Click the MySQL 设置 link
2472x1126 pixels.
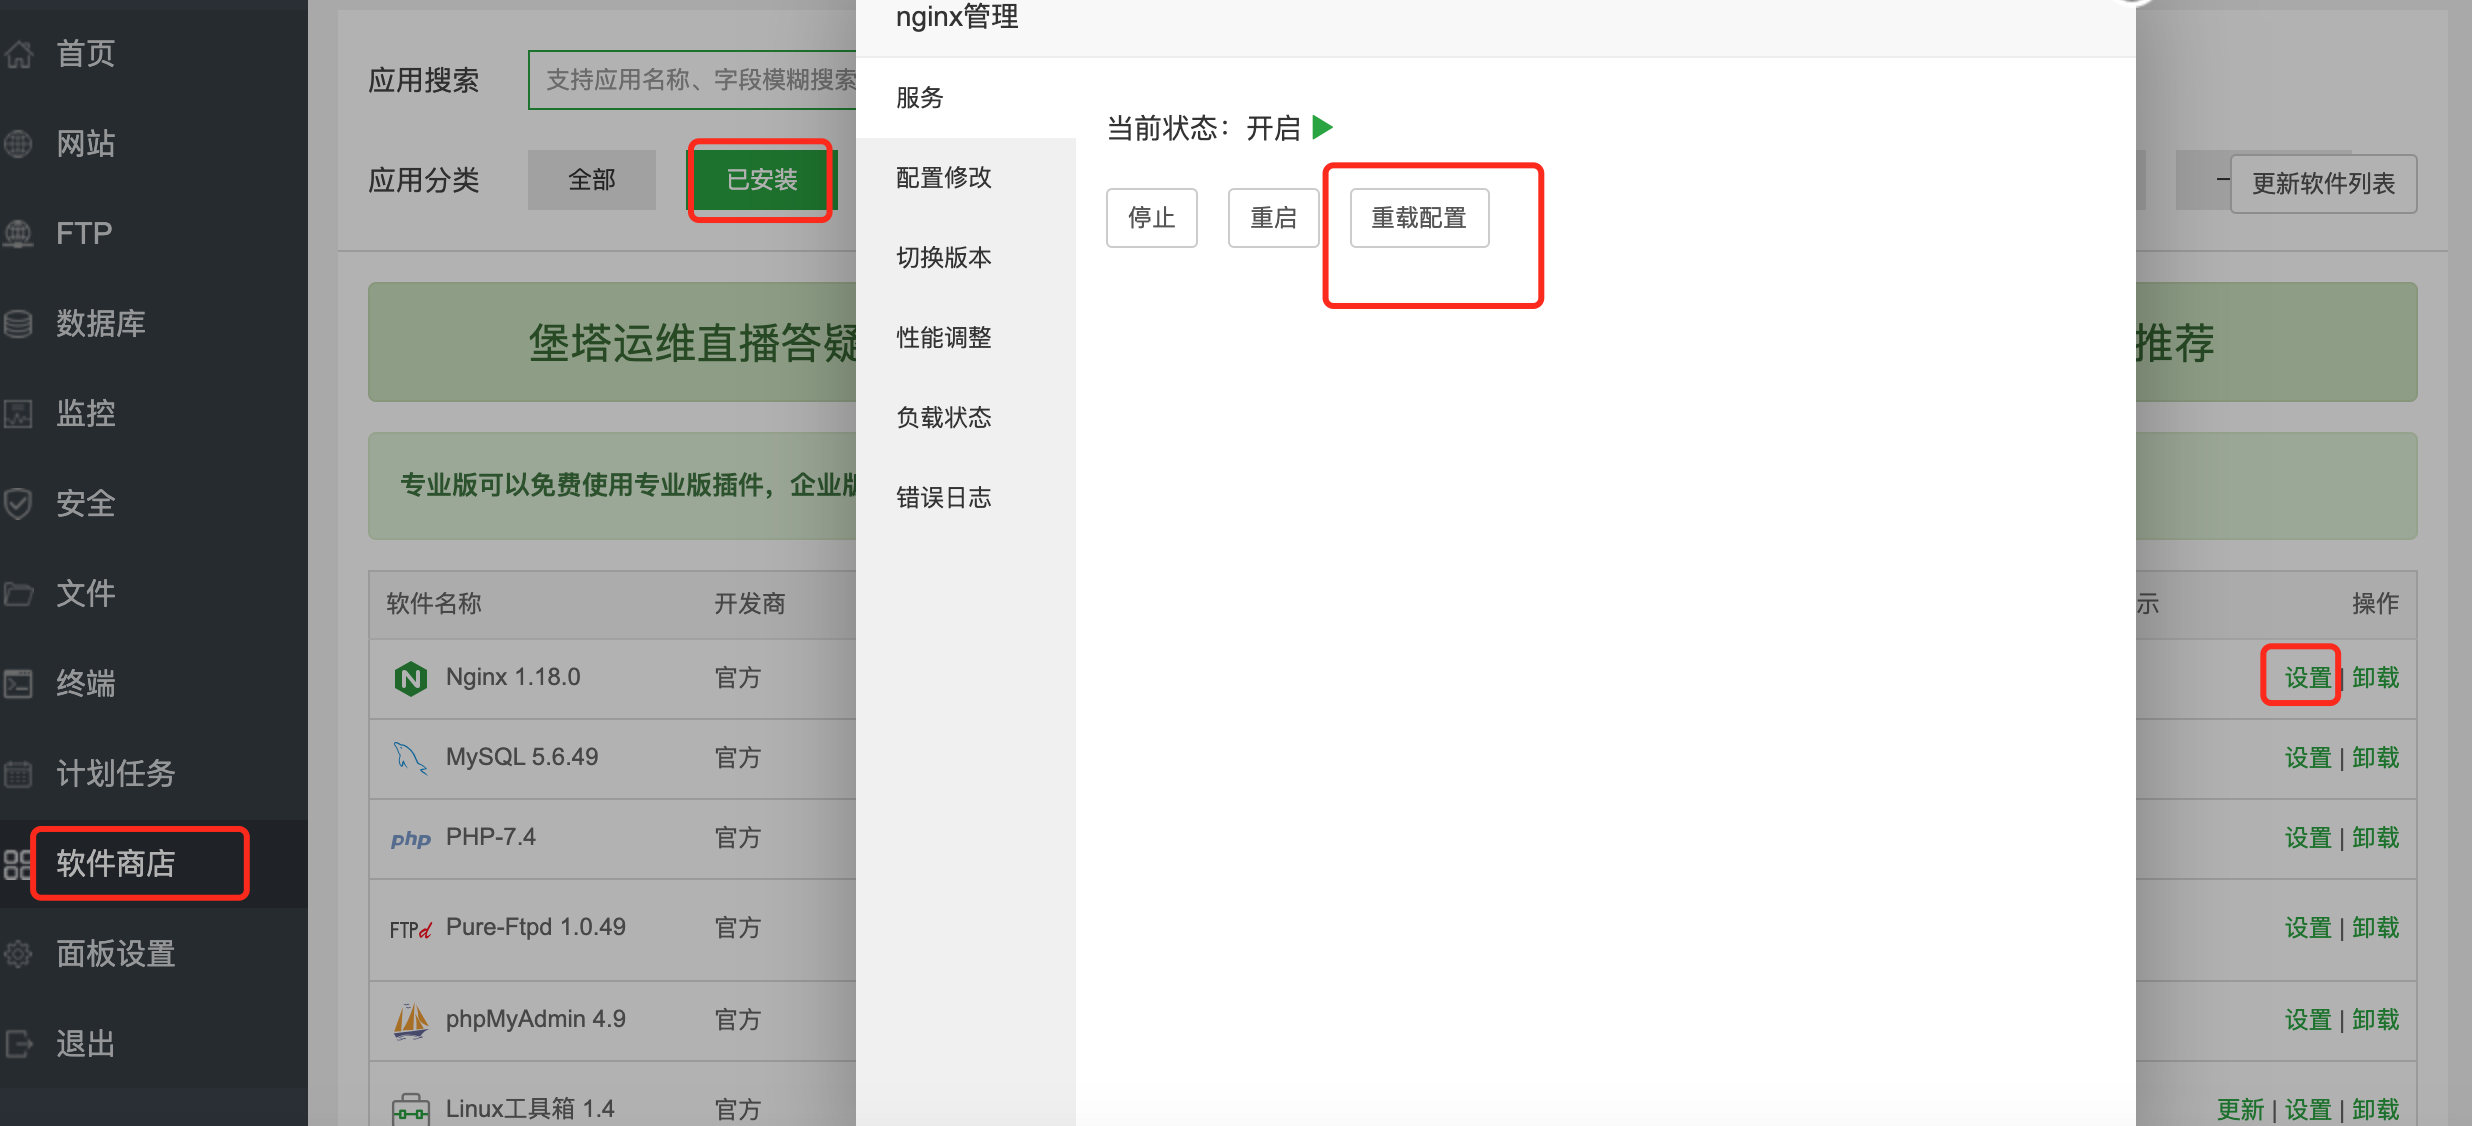pos(2307,758)
